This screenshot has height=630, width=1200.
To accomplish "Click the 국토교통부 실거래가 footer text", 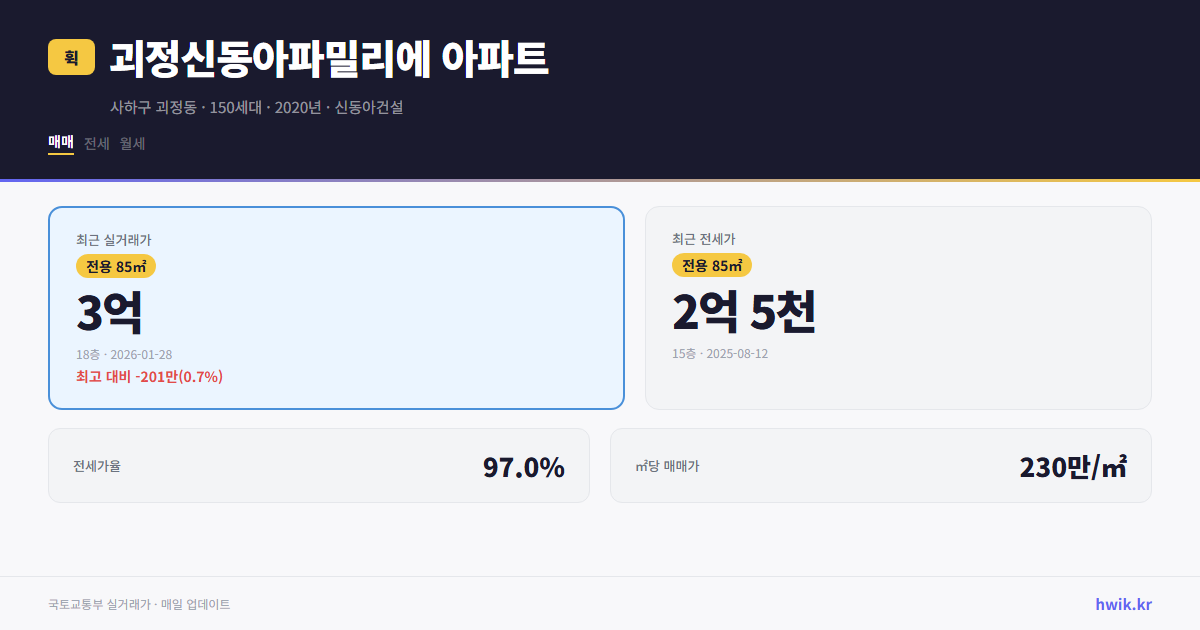I will pyautogui.click(x=100, y=604).
